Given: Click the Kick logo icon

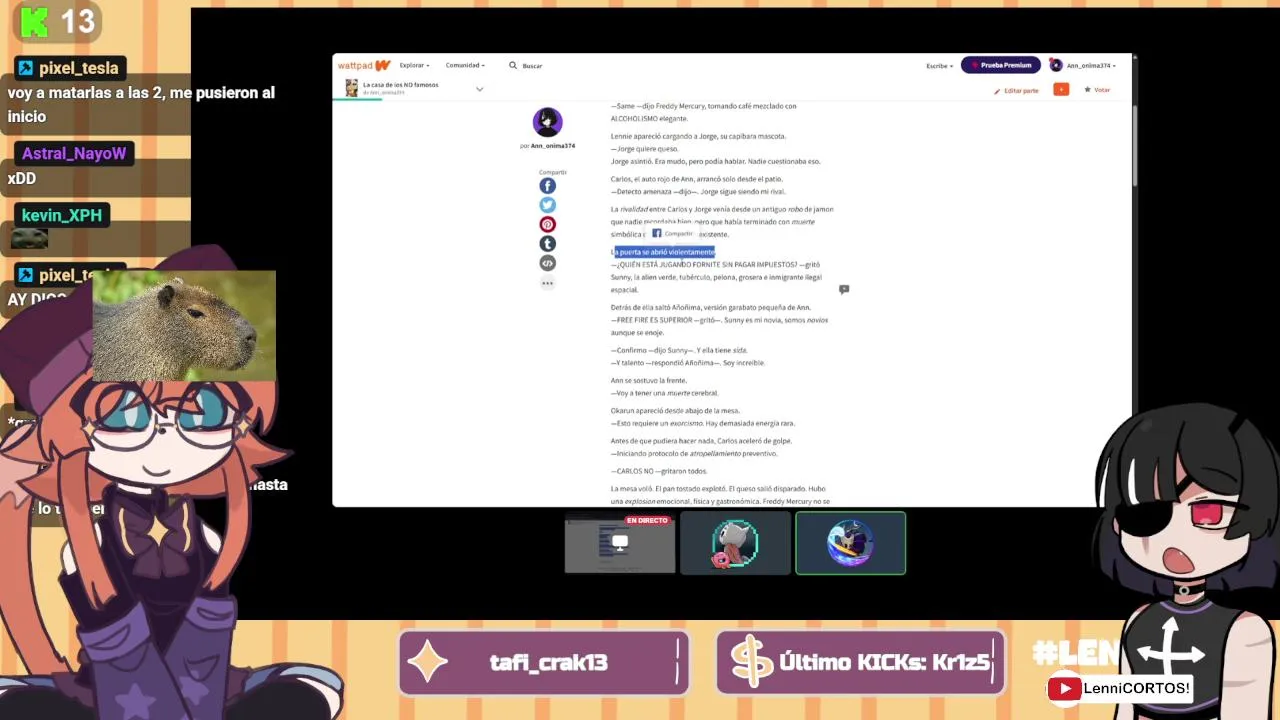Looking at the screenshot, I should tap(34, 20).
